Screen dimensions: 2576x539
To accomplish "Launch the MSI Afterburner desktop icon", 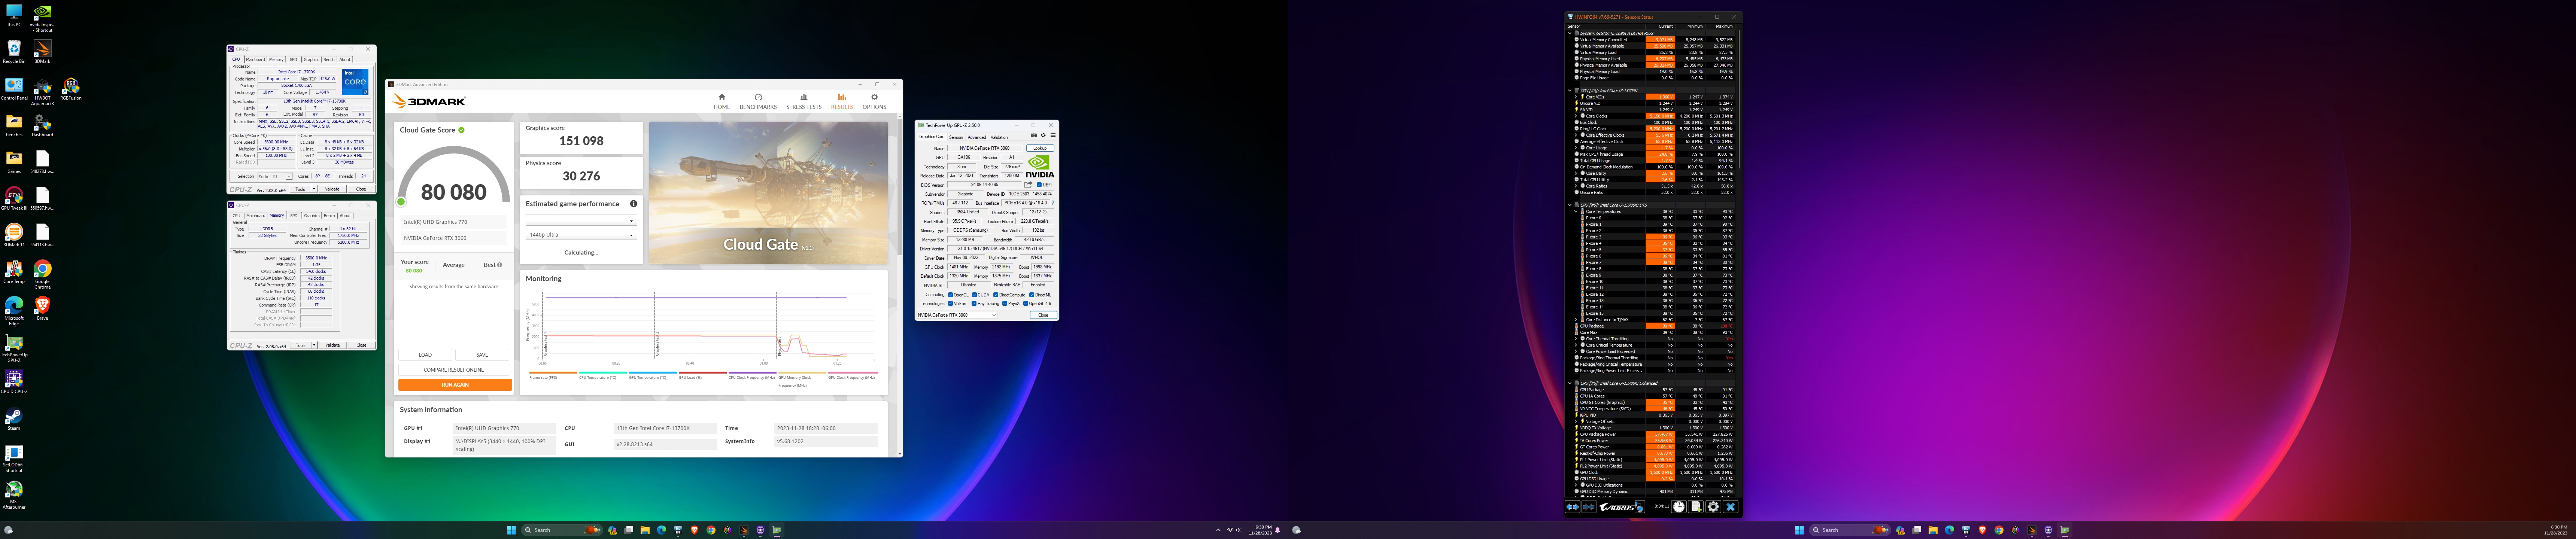I will pos(14,495).
